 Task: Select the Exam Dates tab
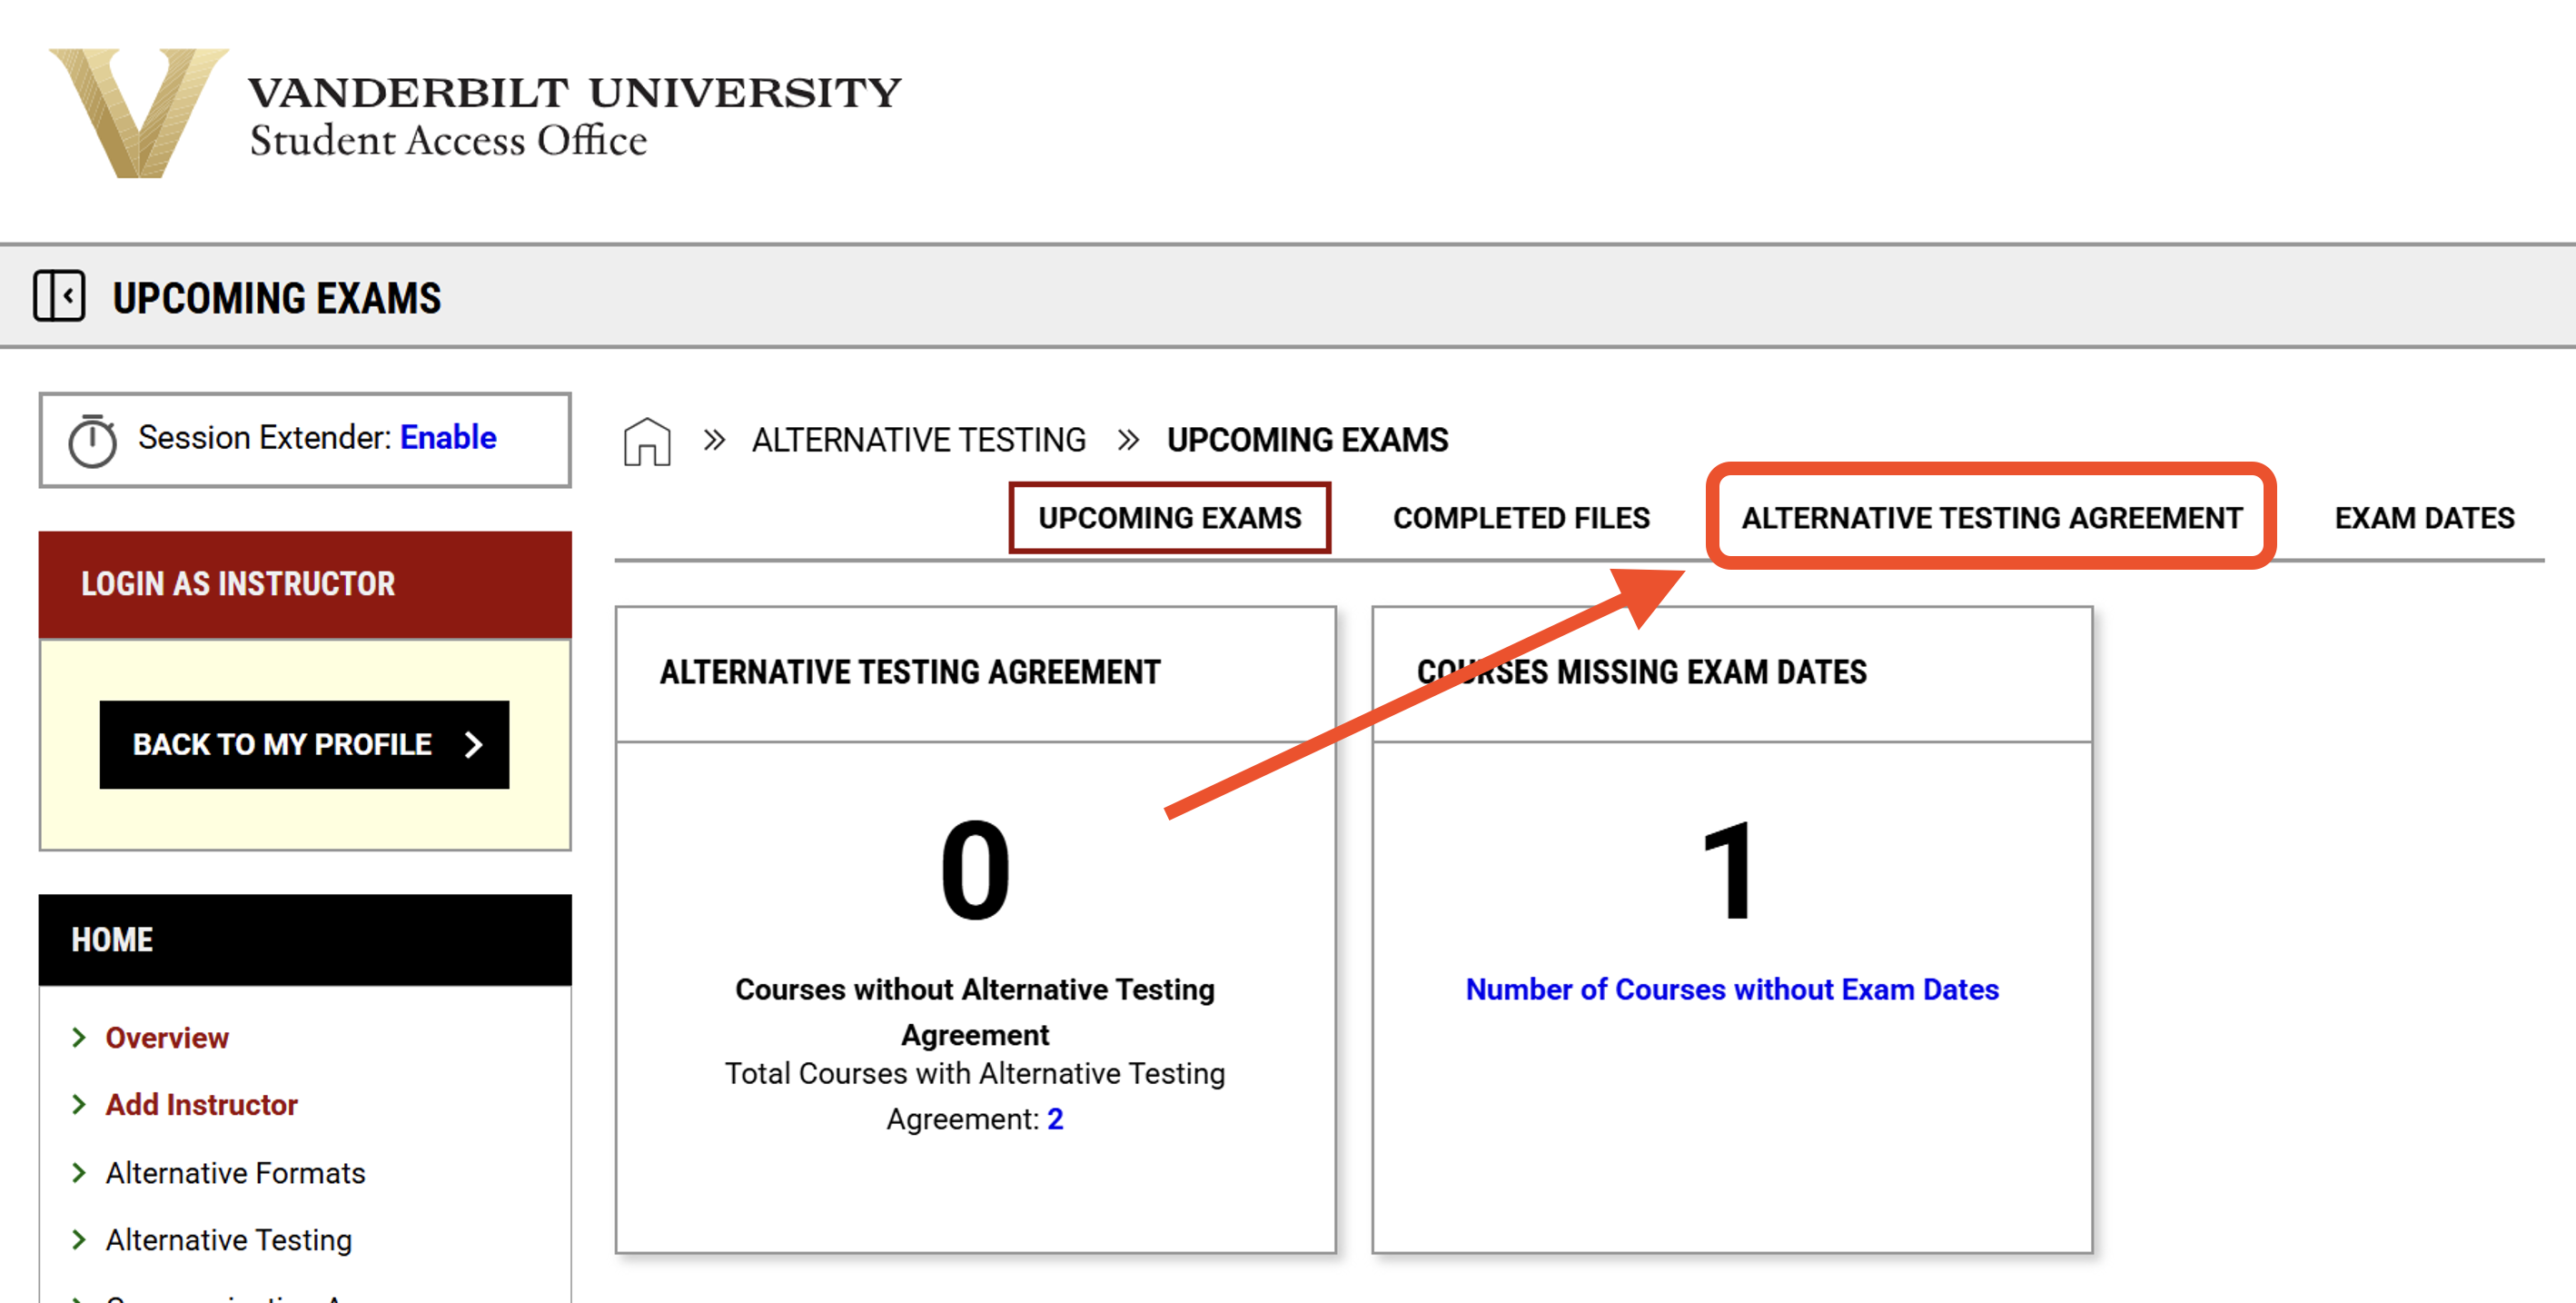pos(2423,518)
